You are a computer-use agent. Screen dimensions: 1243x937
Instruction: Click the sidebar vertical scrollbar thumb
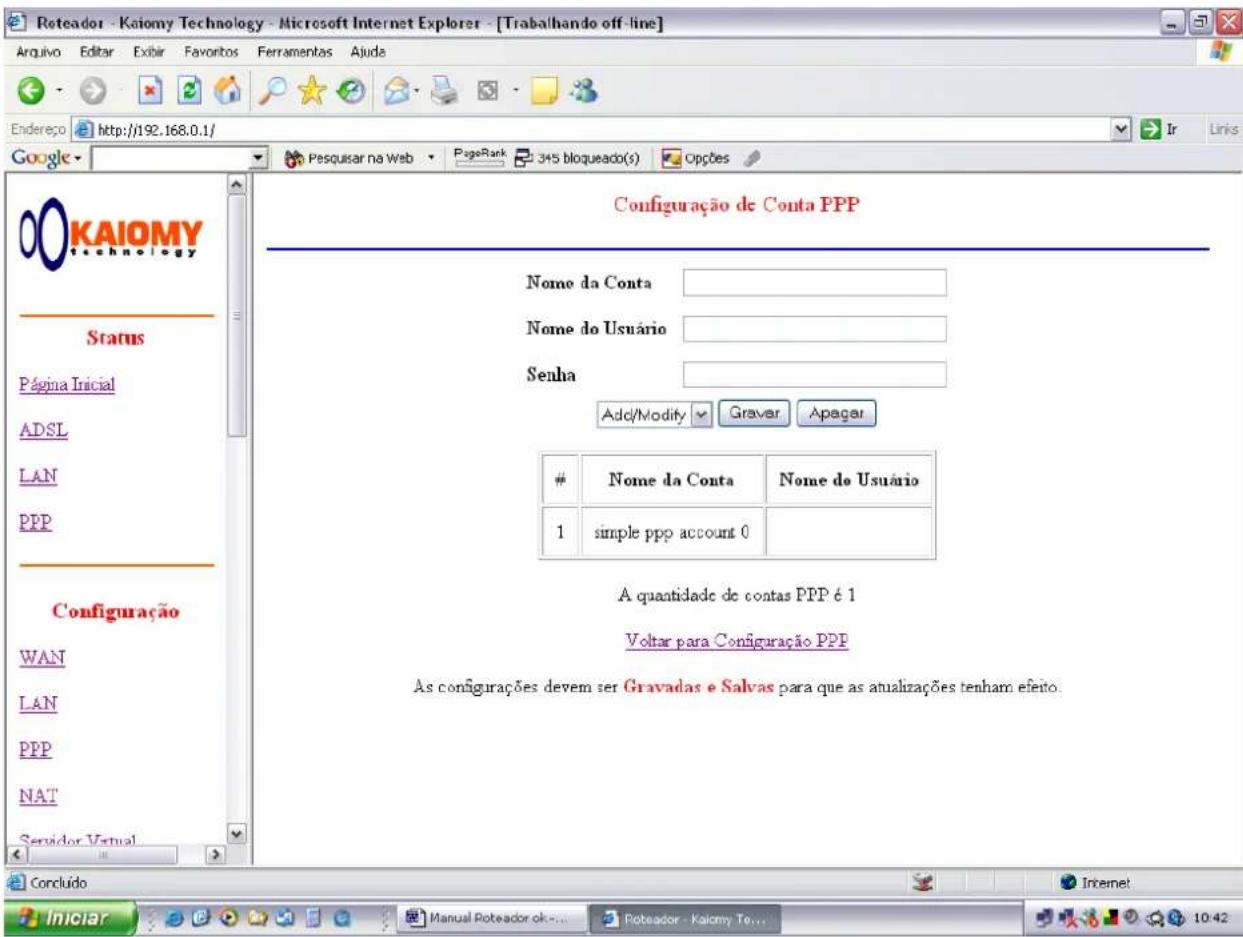tap(236, 314)
